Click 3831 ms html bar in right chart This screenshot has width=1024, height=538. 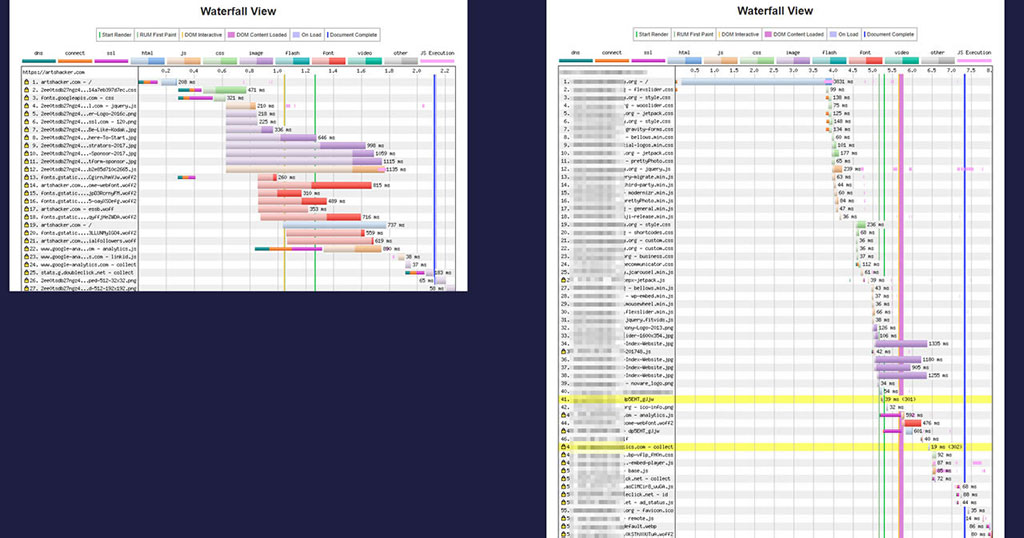[x=756, y=82]
